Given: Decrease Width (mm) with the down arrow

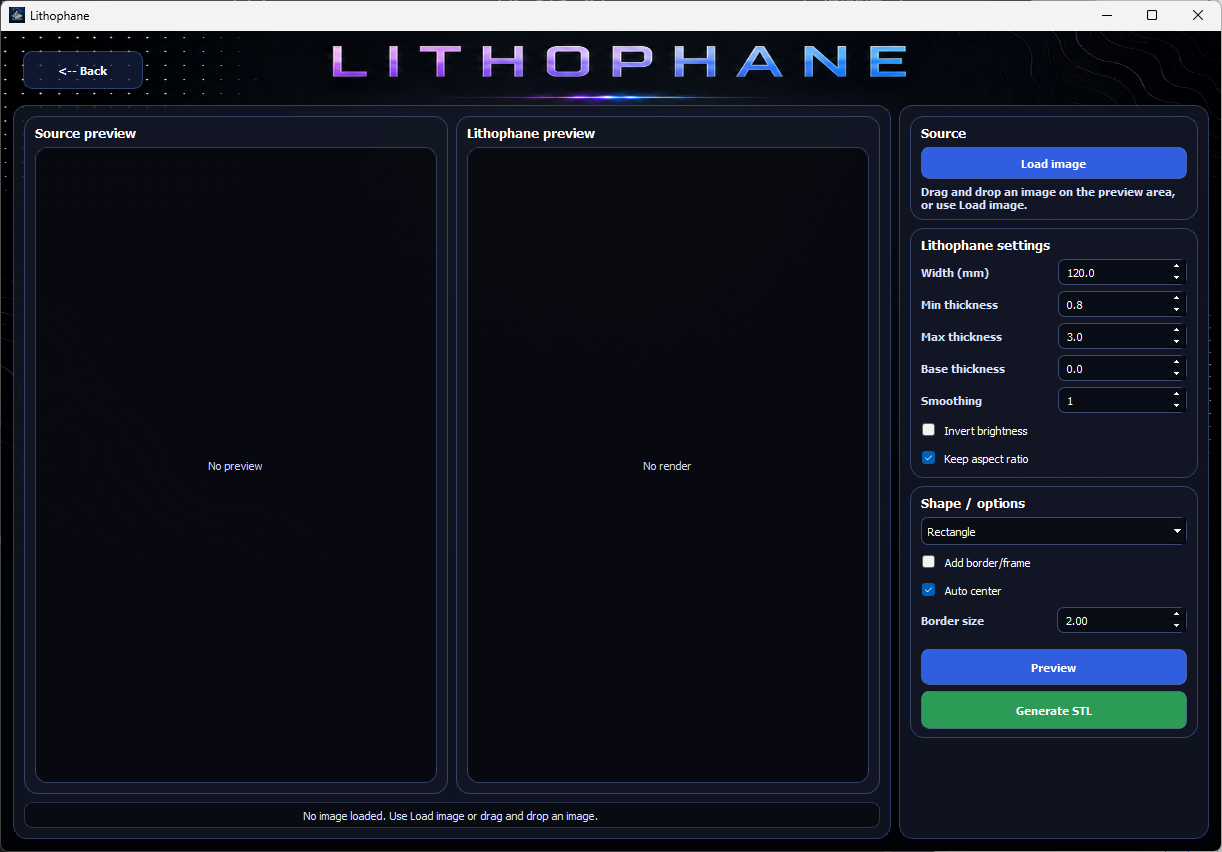Looking at the screenshot, I should coord(1176,278).
